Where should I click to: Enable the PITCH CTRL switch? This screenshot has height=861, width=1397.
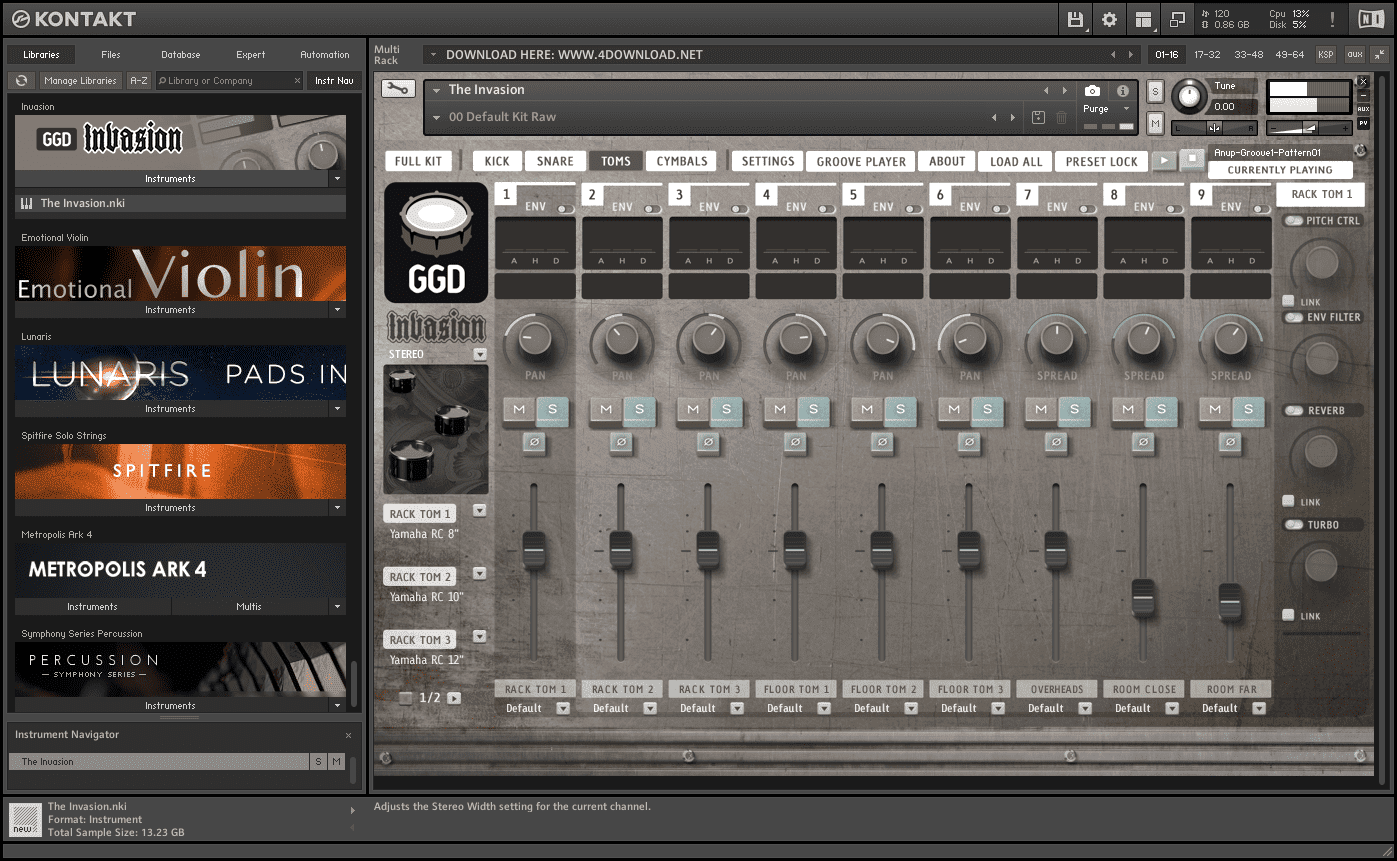[1295, 220]
